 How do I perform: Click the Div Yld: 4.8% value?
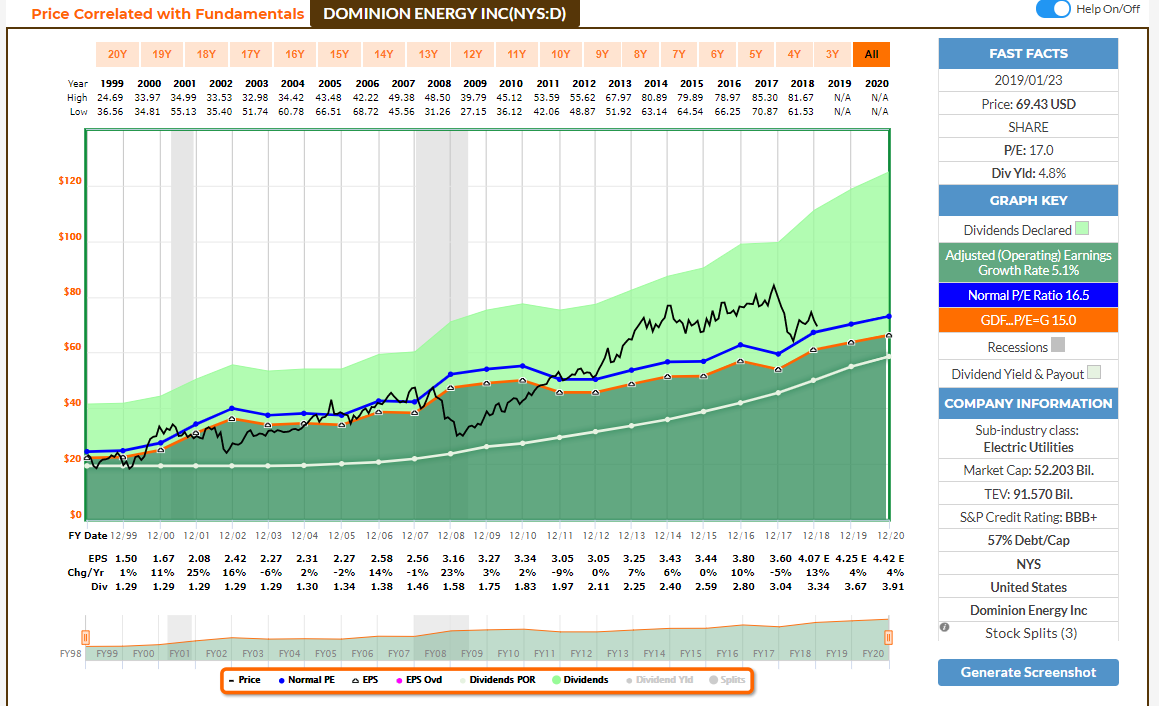pyautogui.click(x=1028, y=174)
